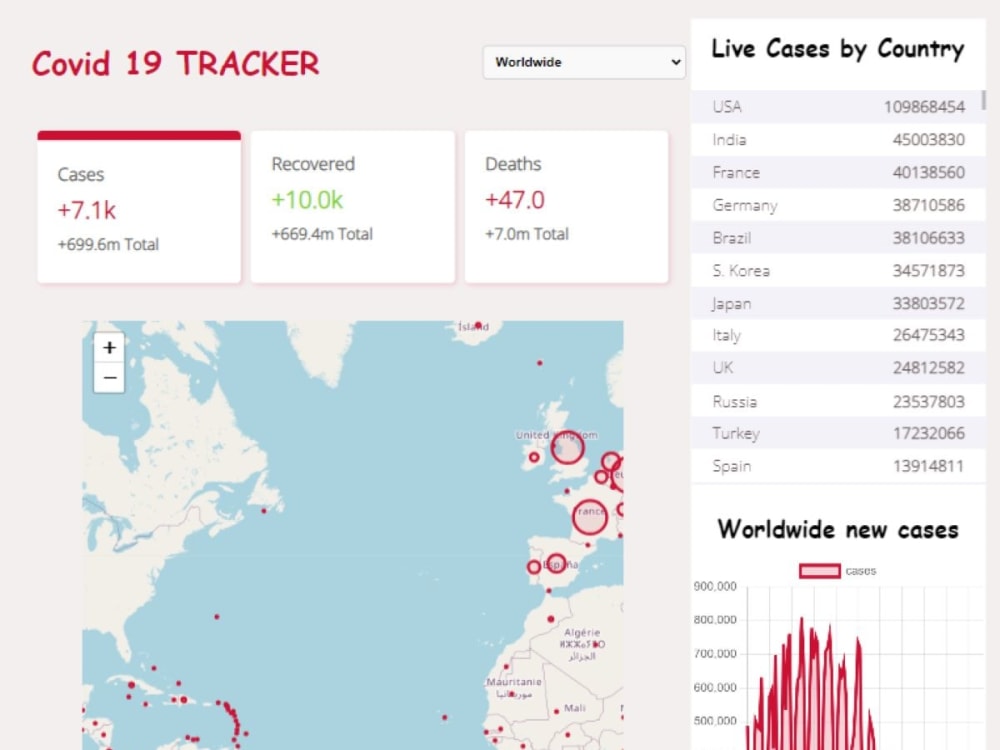Image resolution: width=1000 pixels, height=750 pixels.
Task: Select the Deaths statistics card
Action: click(566, 207)
